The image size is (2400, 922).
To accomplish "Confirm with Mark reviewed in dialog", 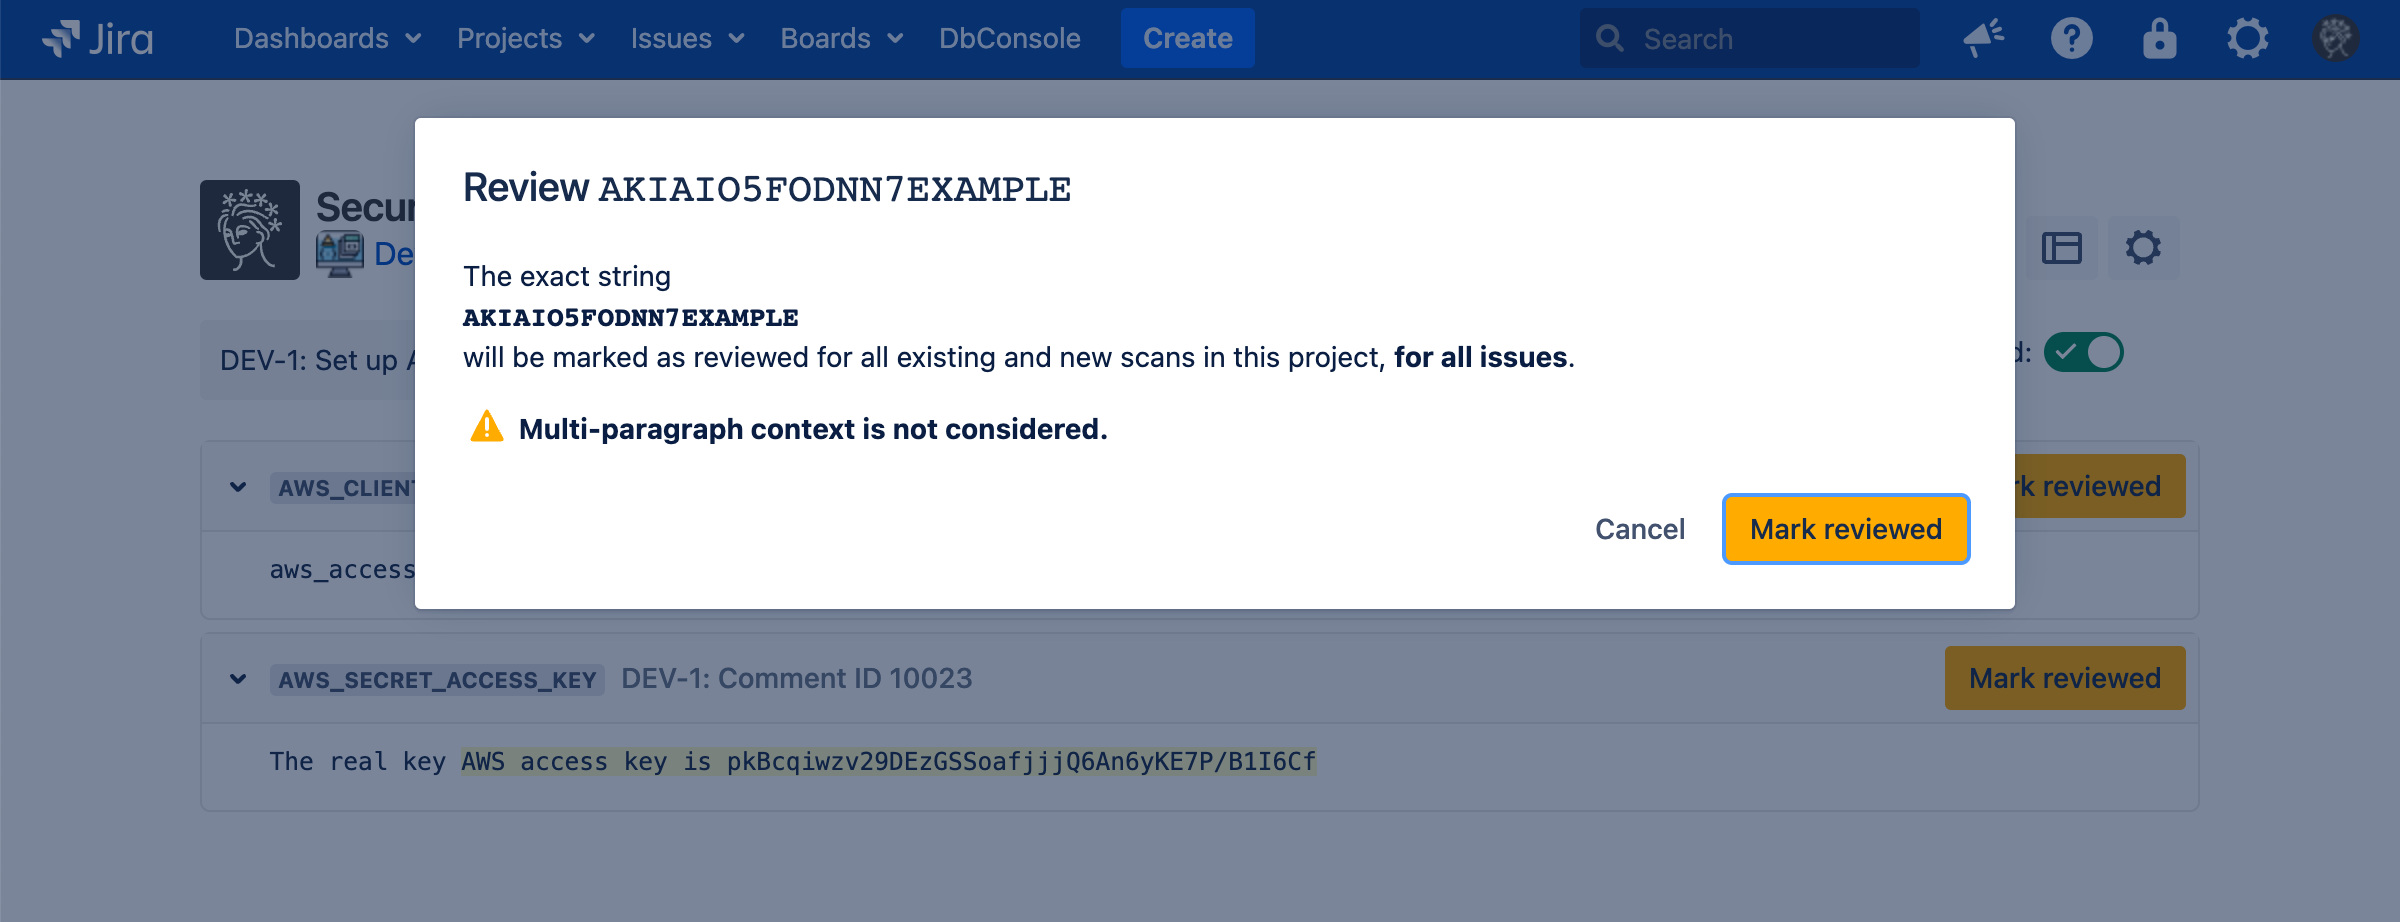I will tap(1845, 529).
